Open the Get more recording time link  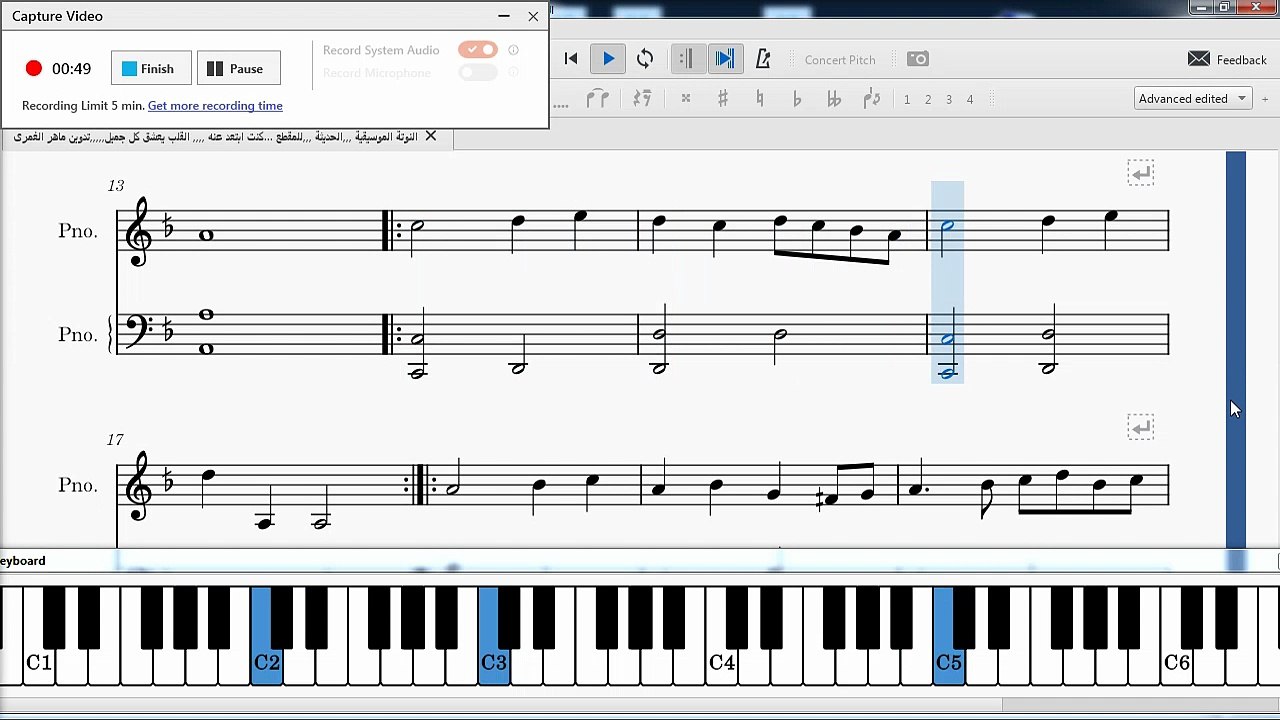[215, 106]
